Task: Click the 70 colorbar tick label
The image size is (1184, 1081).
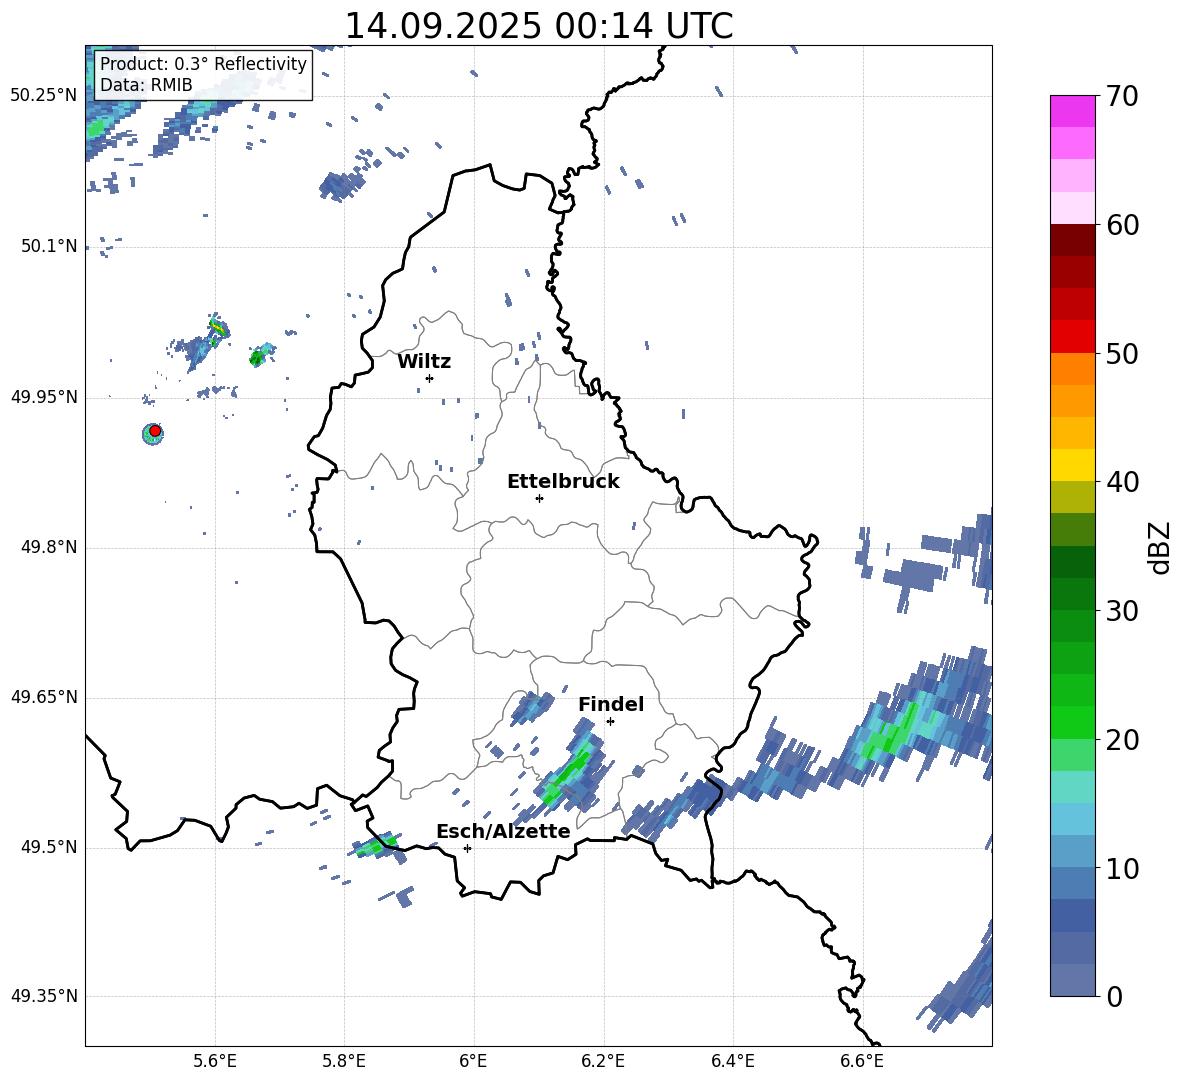Action: pos(1122,96)
